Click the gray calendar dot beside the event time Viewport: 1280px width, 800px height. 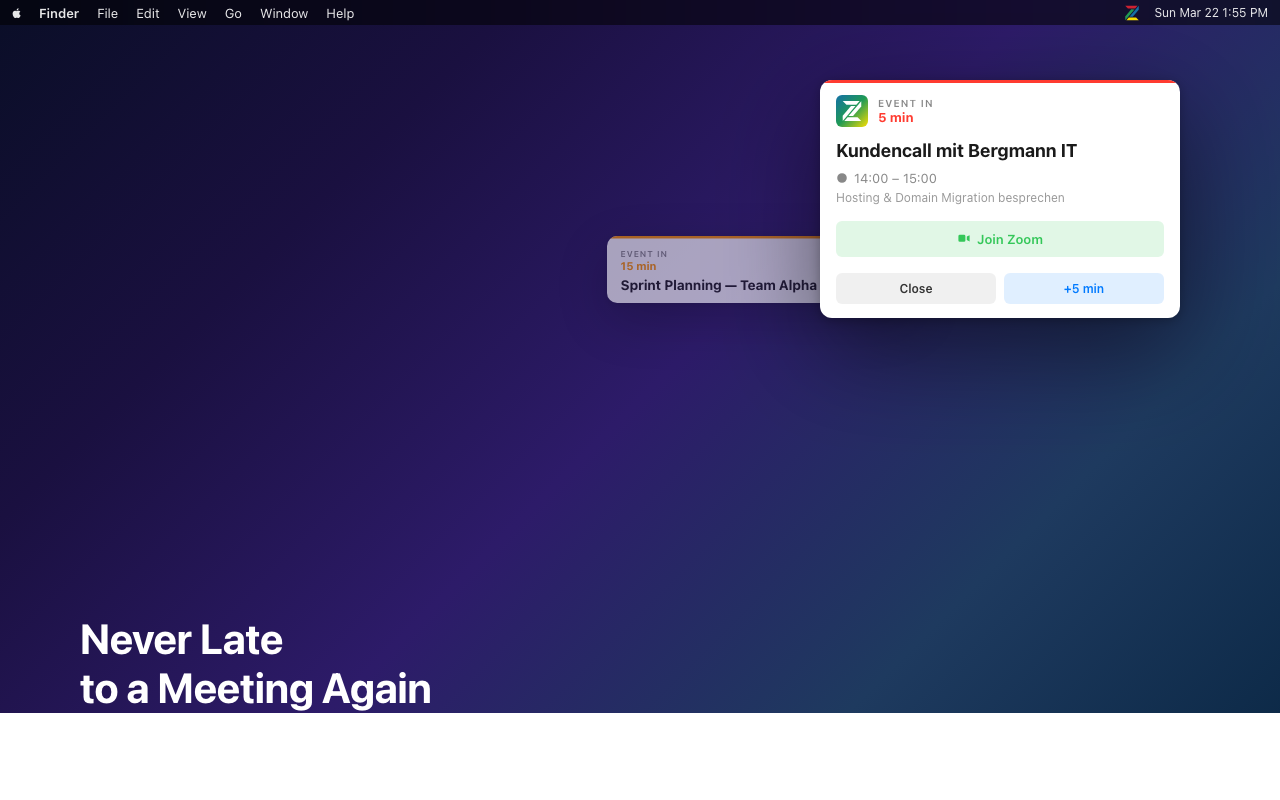pos(842,177)
